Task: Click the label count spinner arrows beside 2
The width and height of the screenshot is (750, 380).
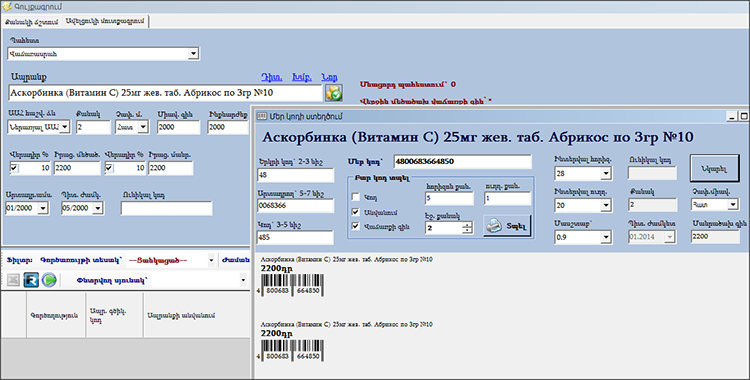Action: click(x=467, y=228)
